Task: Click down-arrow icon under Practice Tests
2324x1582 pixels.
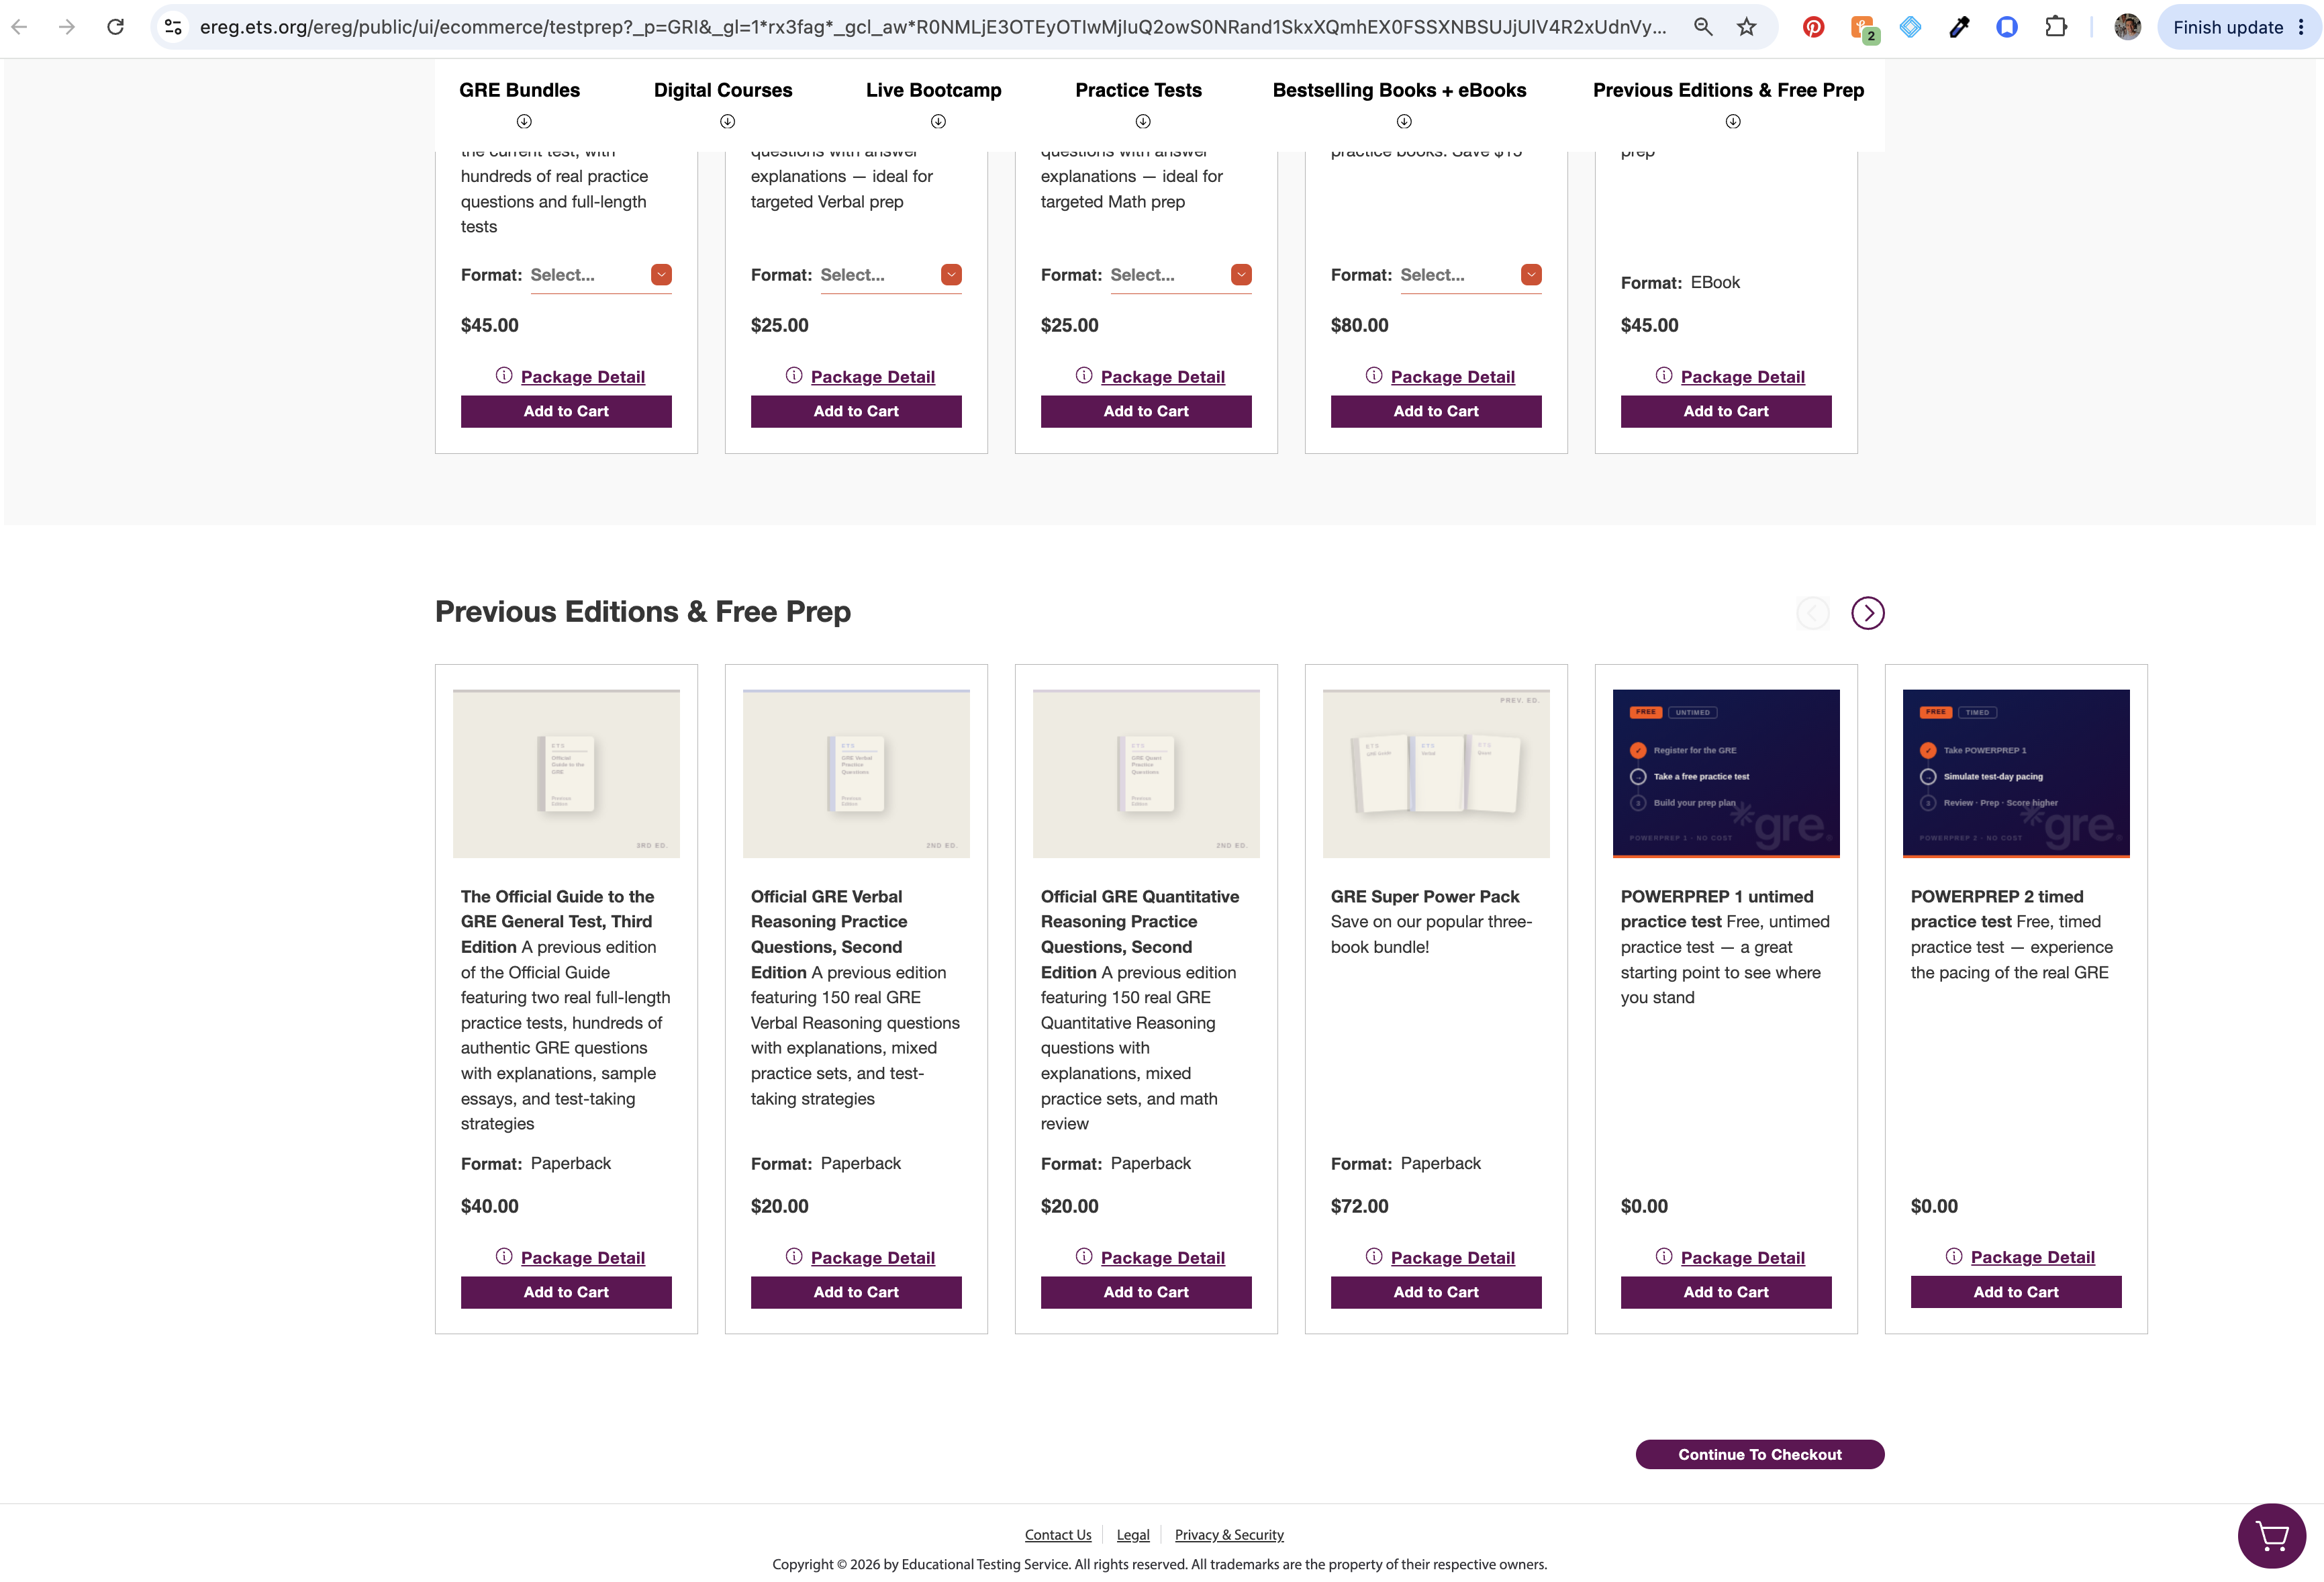Action: coord(1143,121)
